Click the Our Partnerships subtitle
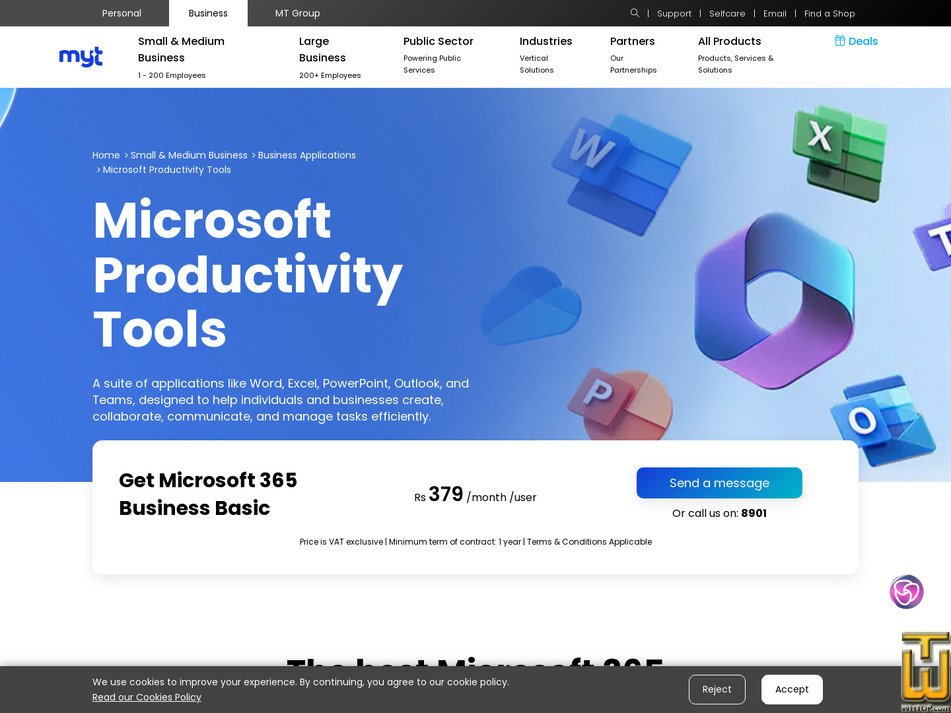The width and height of the screenshot is (951, 713). [x=633, y=64]
